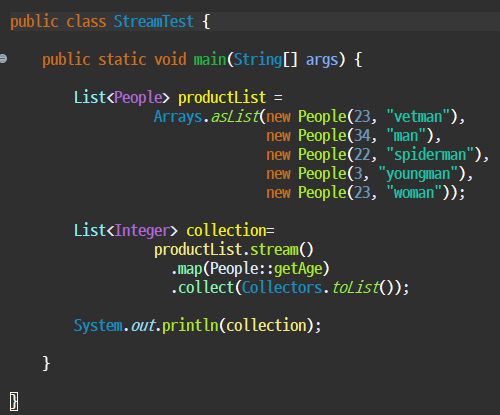Click the static keyword
The width and height of the screenshot is (500, 415).
coord(122,60)
